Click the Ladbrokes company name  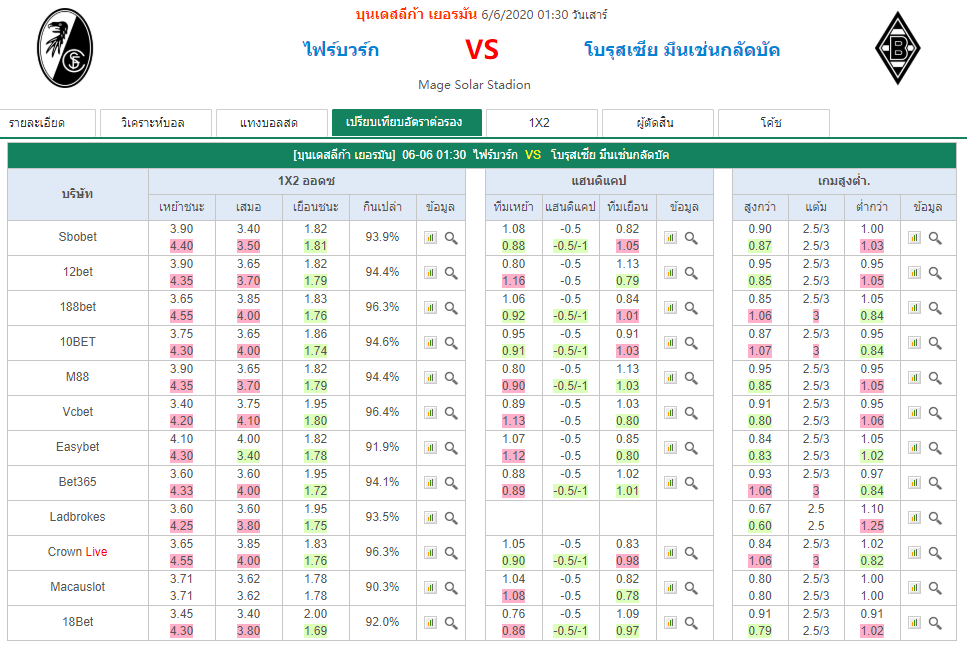click(78, 517)
